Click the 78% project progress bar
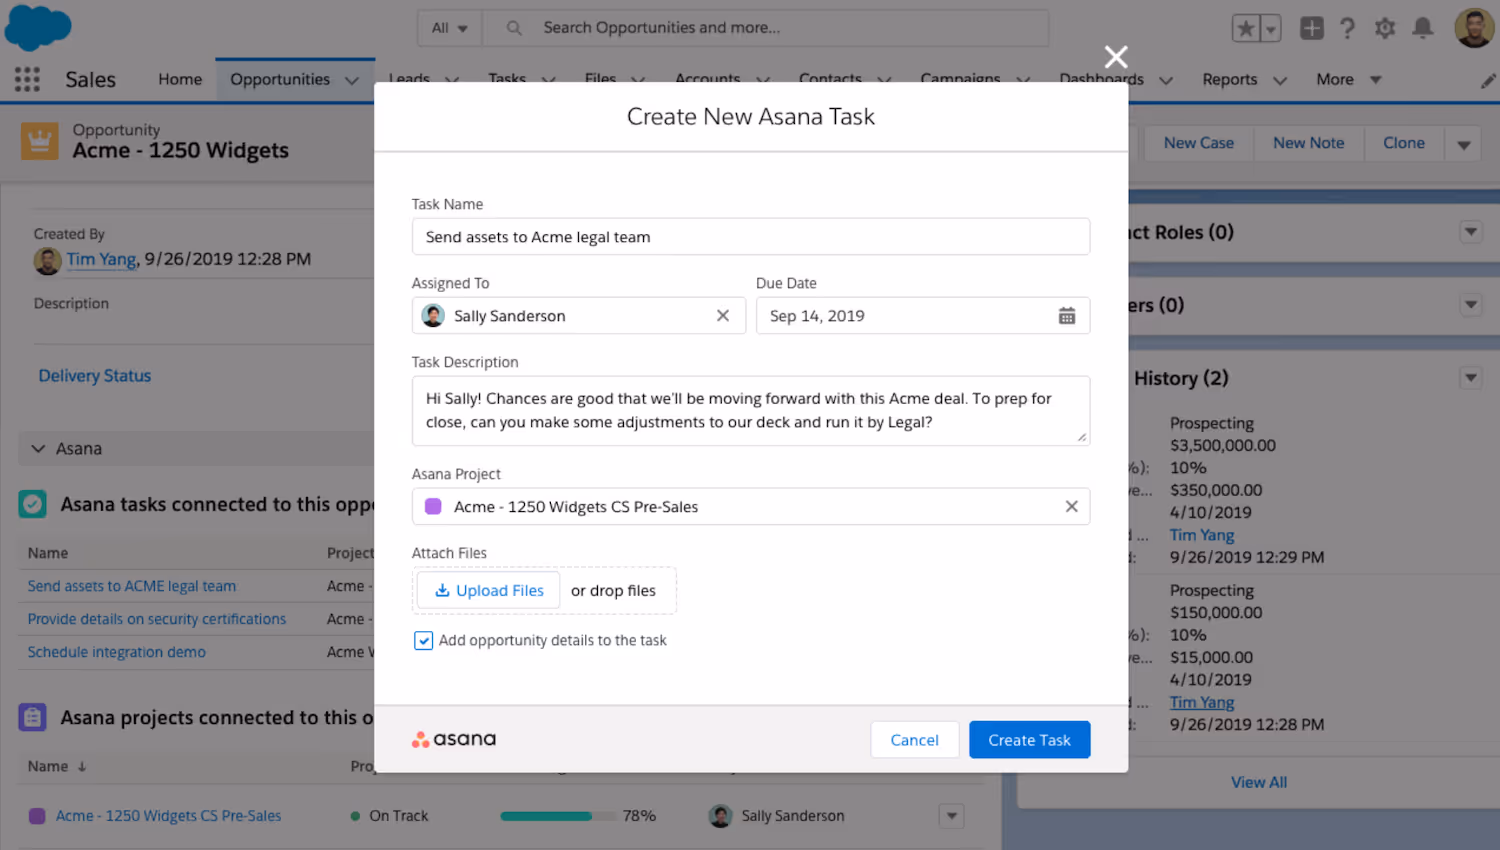1500x850 pixels. (x=560, y=816)
